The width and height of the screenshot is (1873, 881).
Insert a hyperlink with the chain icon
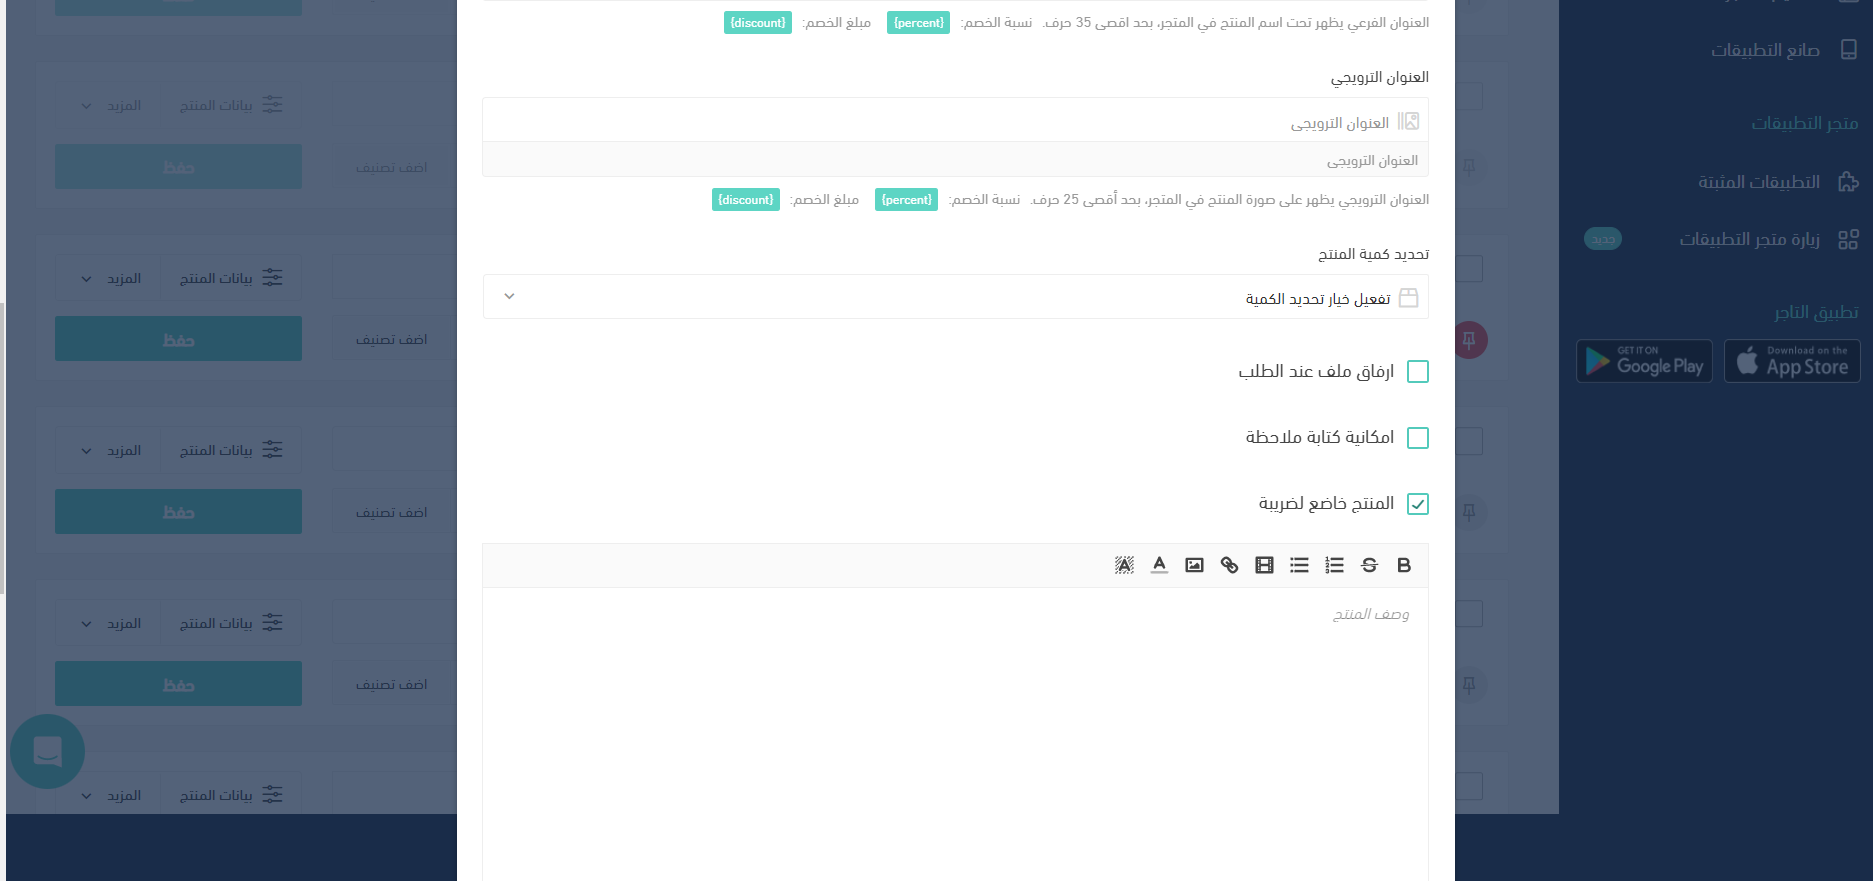click(1229, 565)
